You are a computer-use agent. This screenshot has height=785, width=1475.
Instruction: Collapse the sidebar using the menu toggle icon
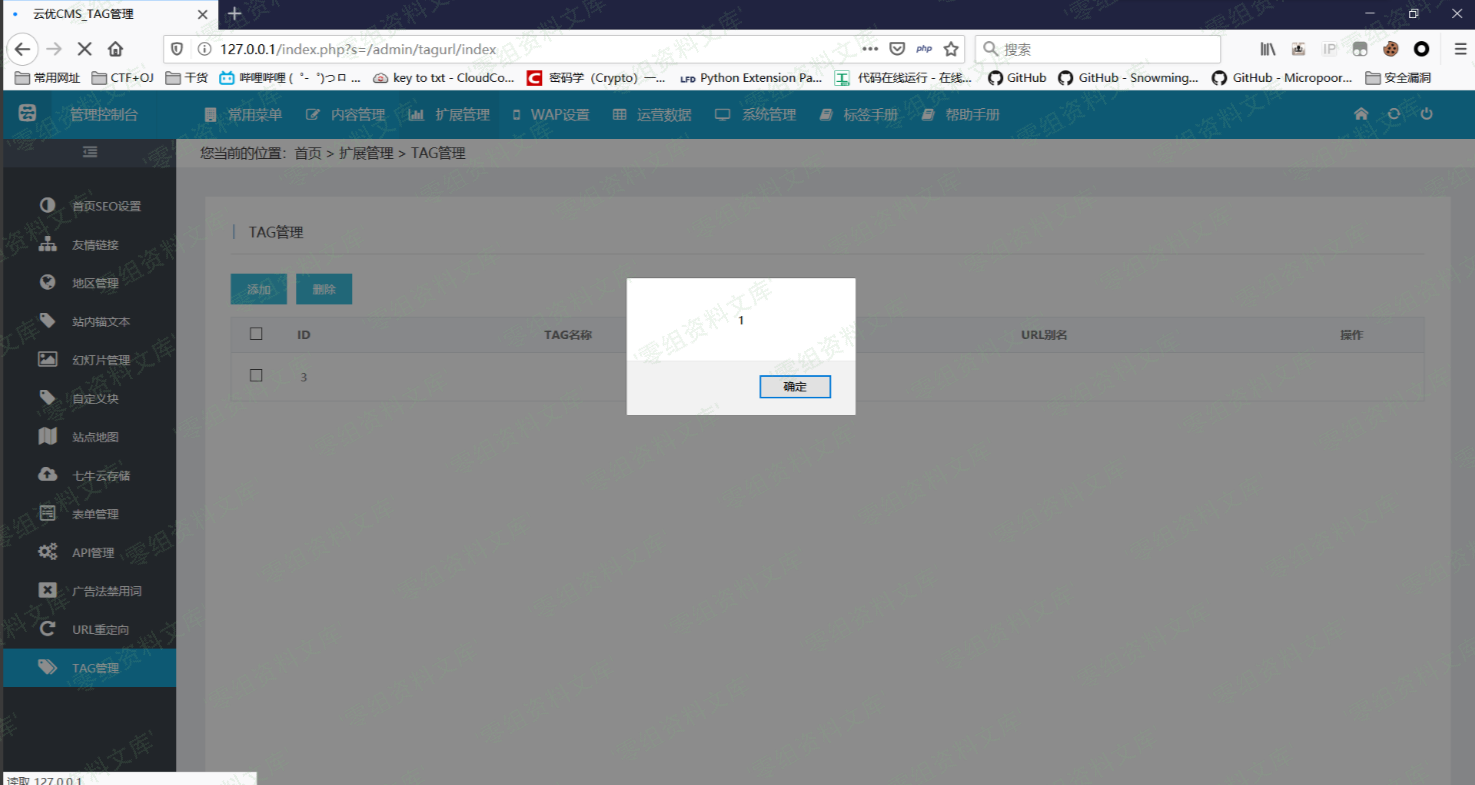[90, 152]
